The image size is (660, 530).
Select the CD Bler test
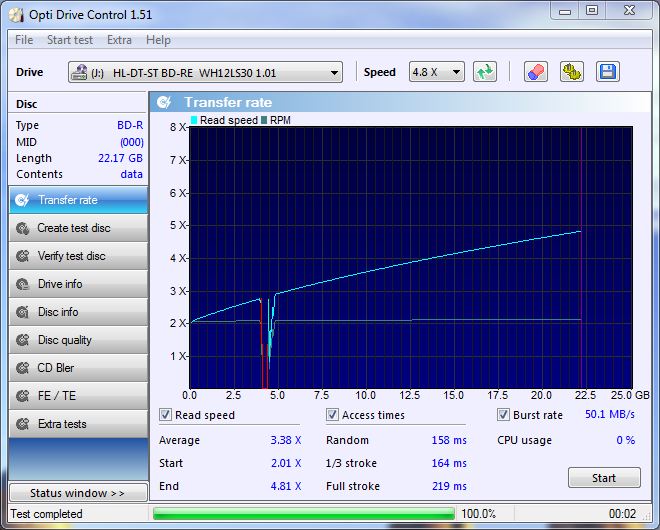click(x=78, y=368)
